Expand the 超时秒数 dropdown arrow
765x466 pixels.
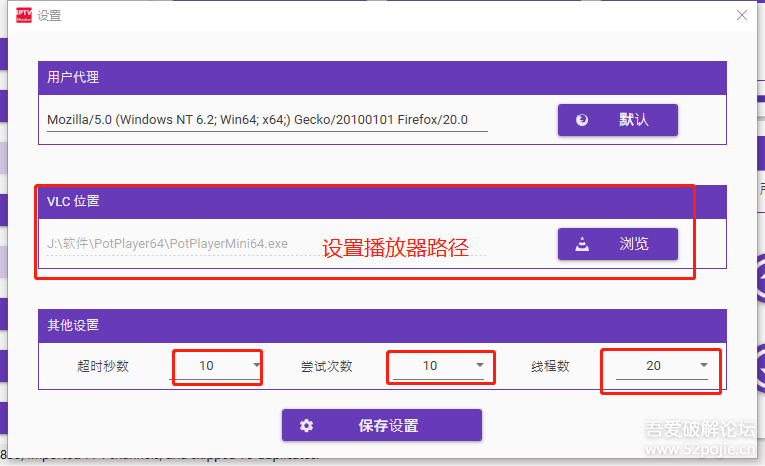point(257,366)
